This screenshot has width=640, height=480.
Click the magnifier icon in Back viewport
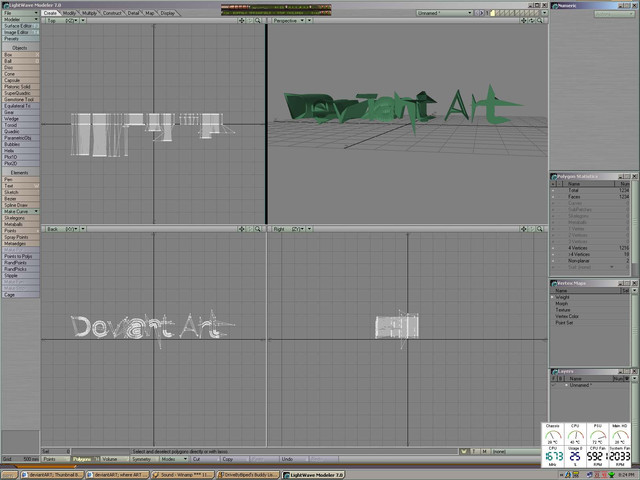(x=258, y=229)
